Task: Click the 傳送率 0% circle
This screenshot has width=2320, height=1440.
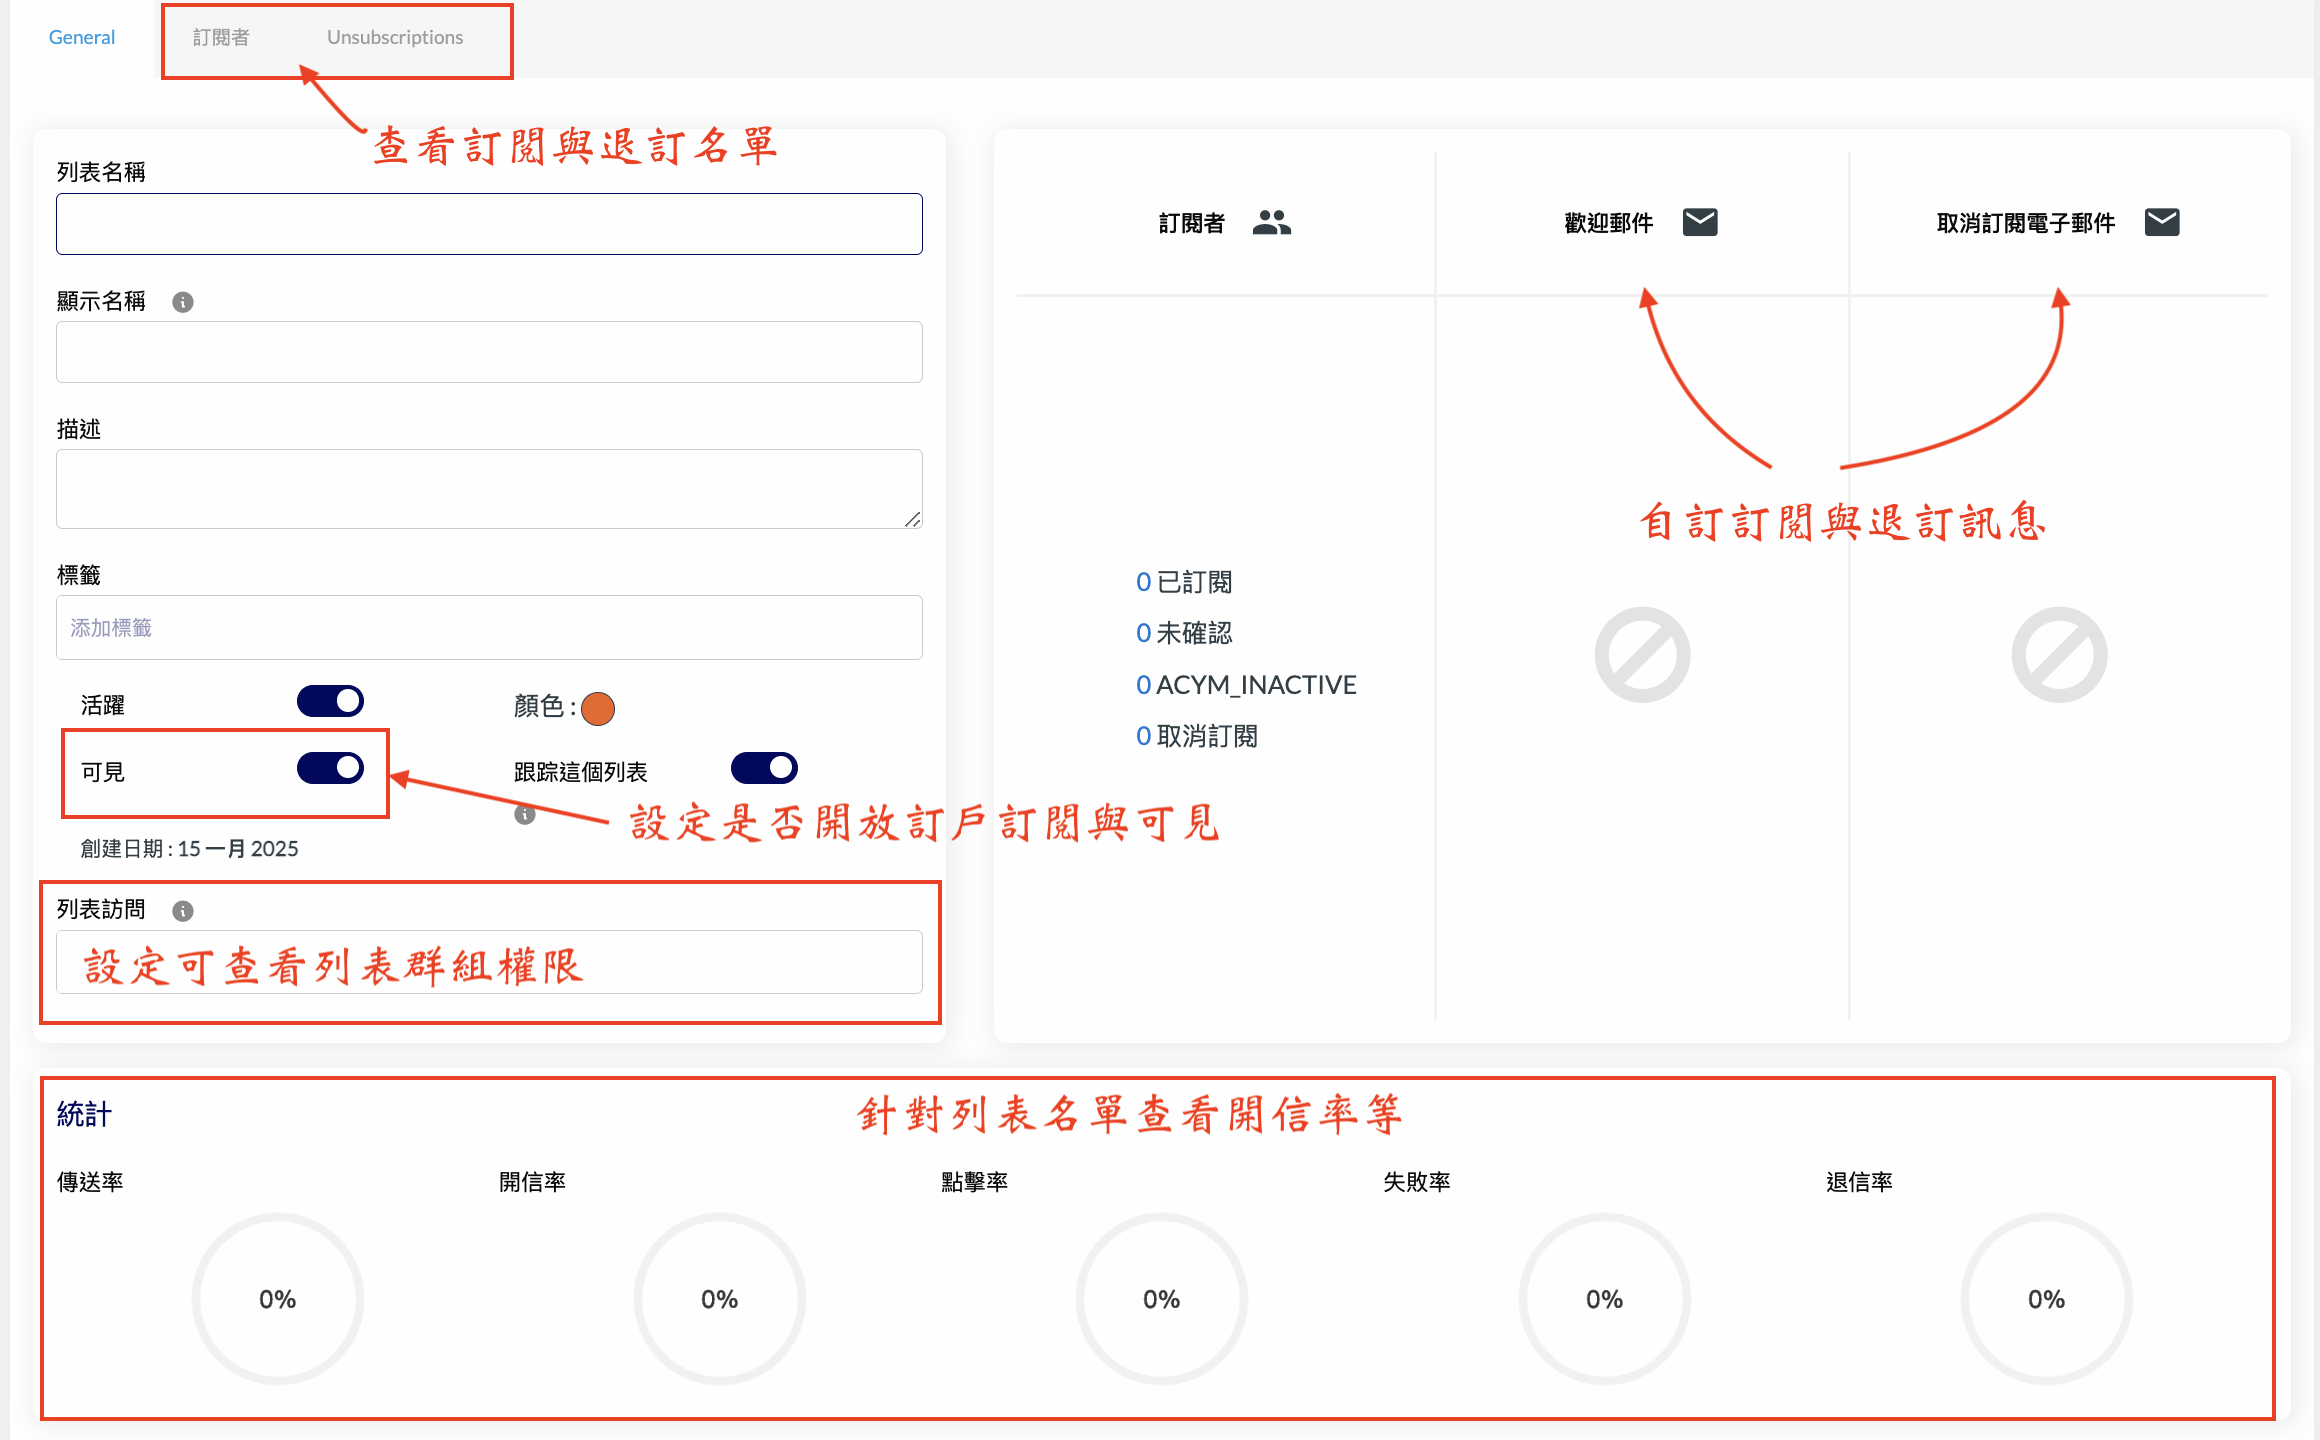Action: click(x=278, y=1299)
